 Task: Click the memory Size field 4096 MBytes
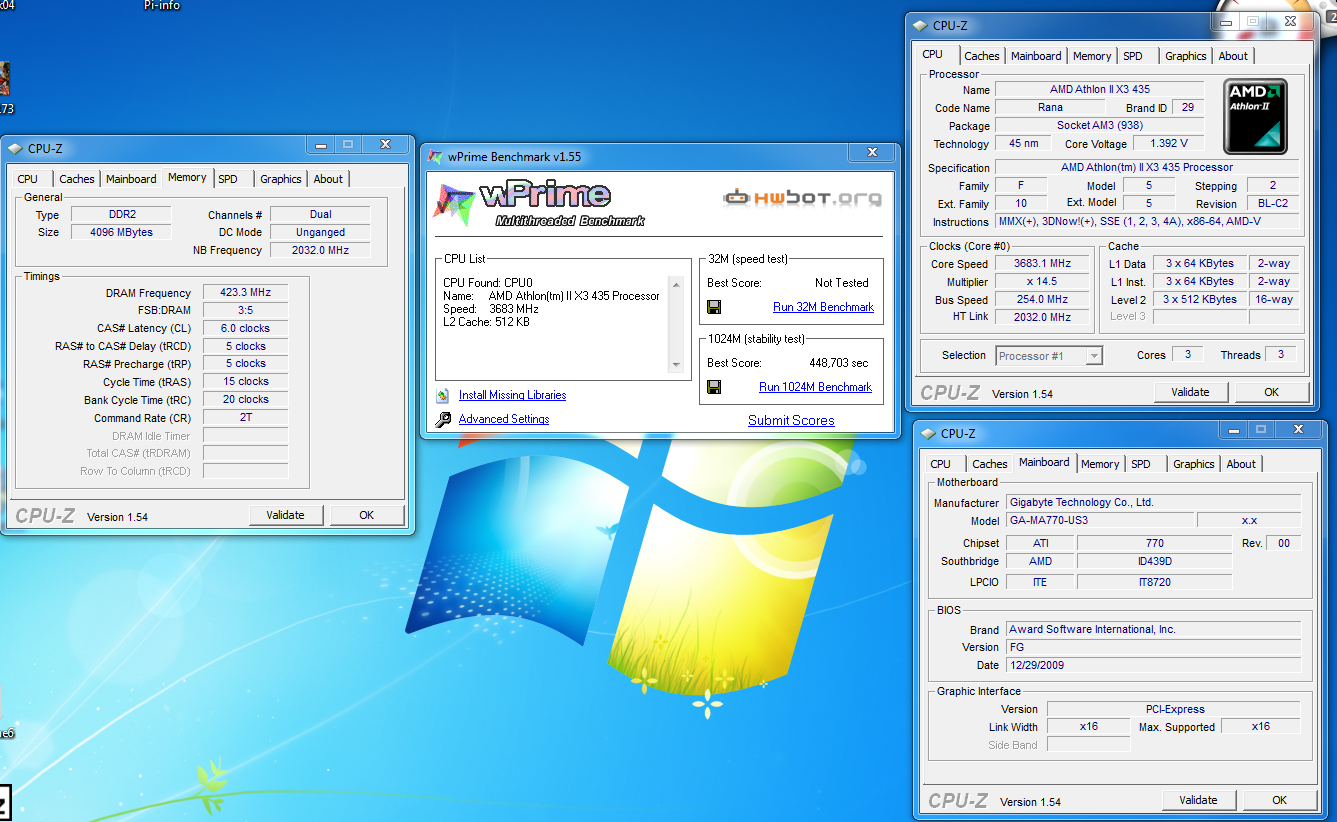coord(121,232)
